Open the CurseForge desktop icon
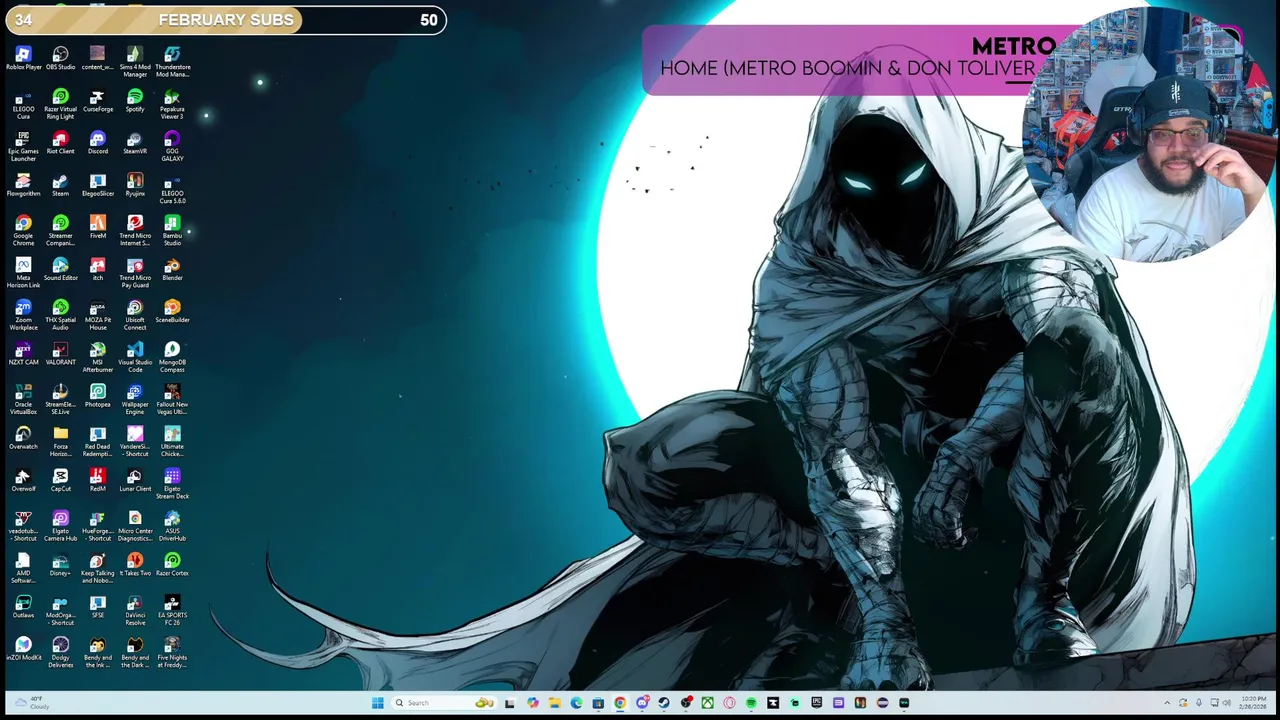The width and height of the screenshot is (1280, 720). (97, 101)
